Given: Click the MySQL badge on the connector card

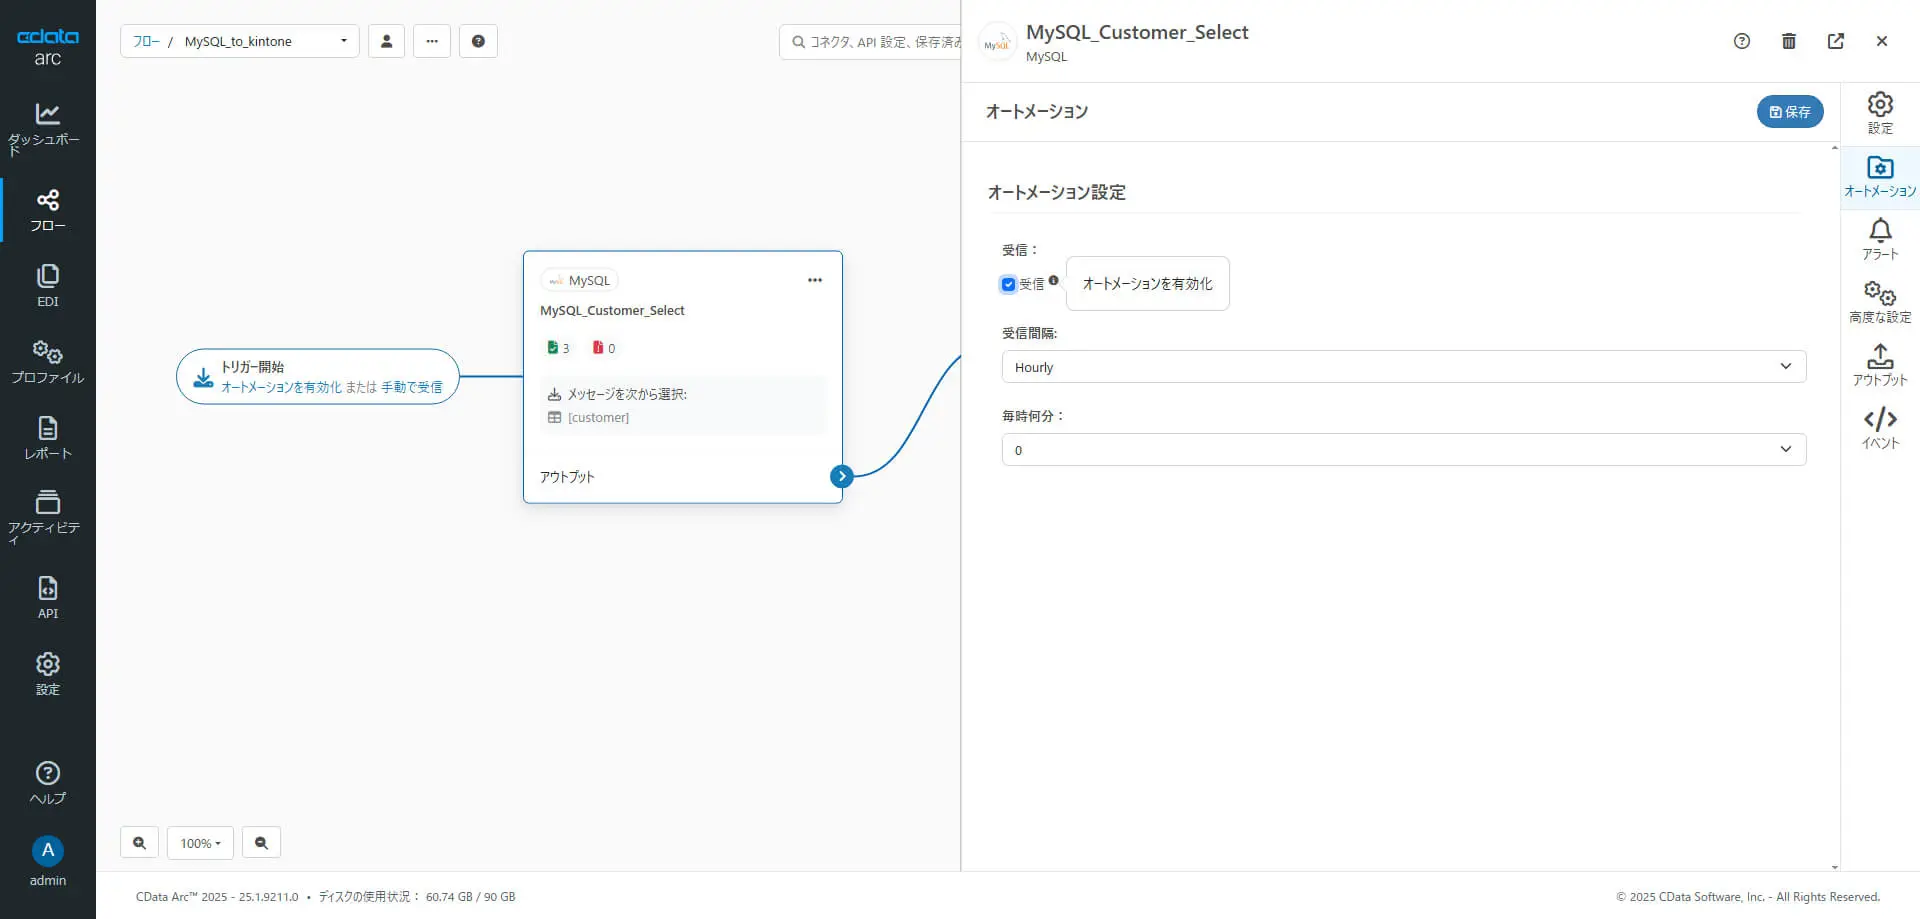Looking at the screenshot, I should [579, 280].
